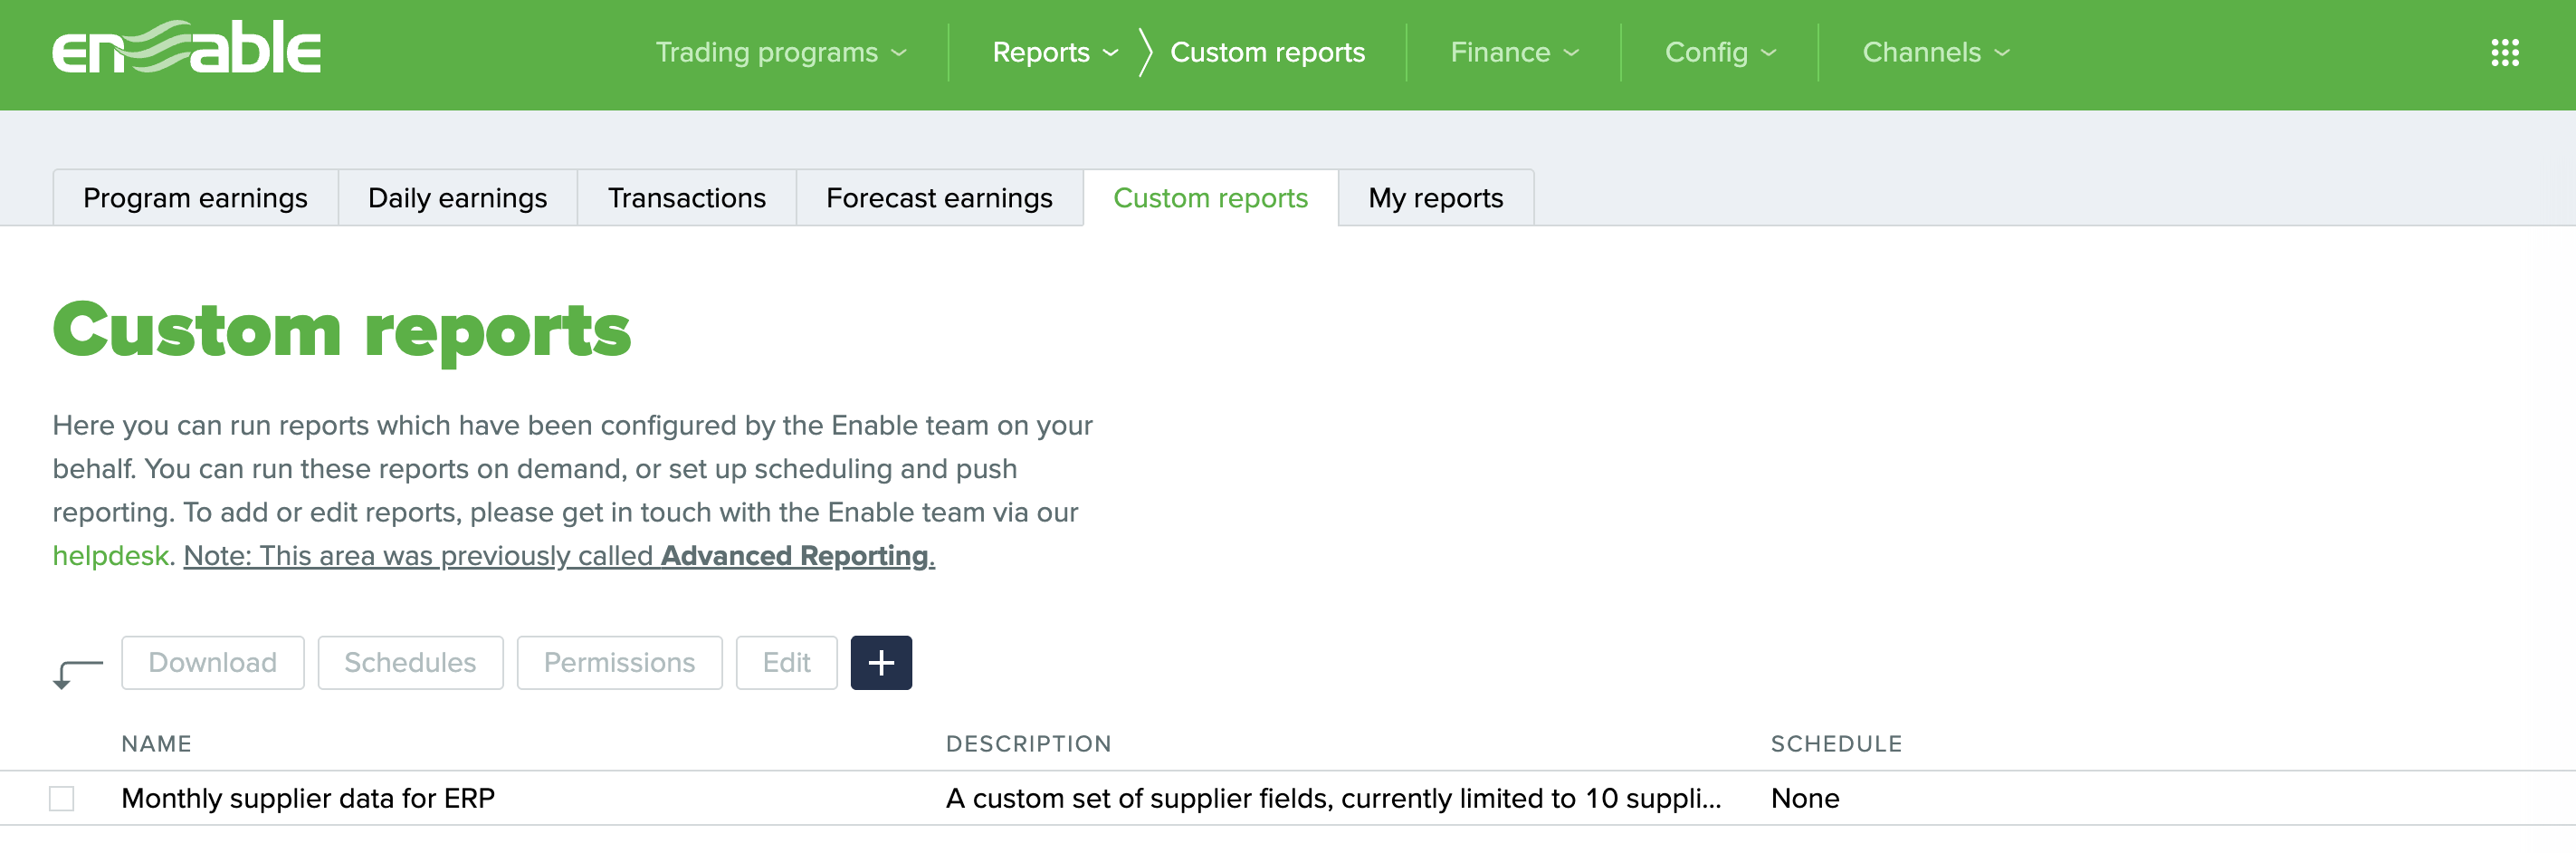Check the Monthly supplier data row checkbox
2576x853 pixels.
click(x=63, y=797)
